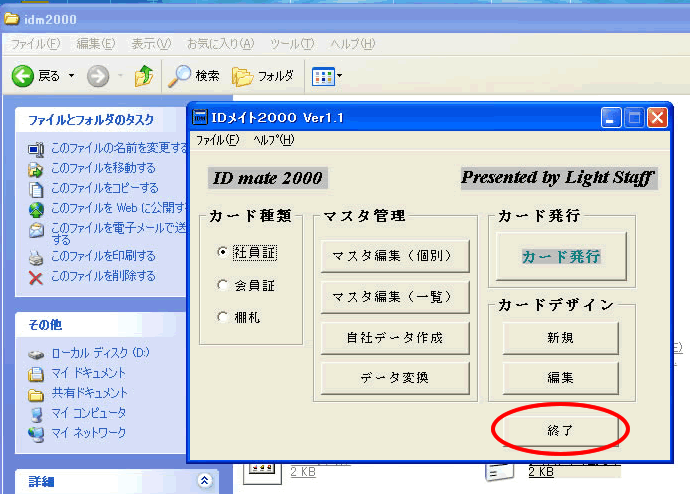This screenshot has width=690, height=494.
Task: Click the 新規 card design button
Action: tap(561, 337)
